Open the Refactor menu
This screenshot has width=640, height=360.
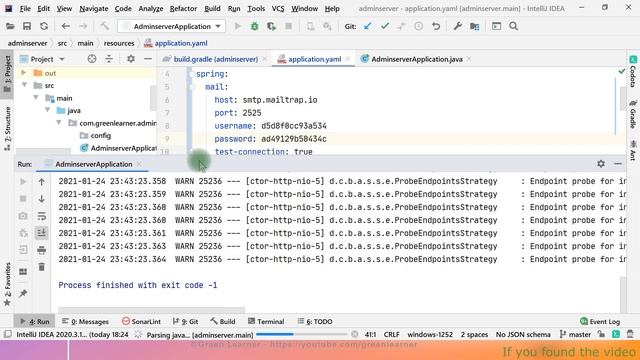coord(183,8)
